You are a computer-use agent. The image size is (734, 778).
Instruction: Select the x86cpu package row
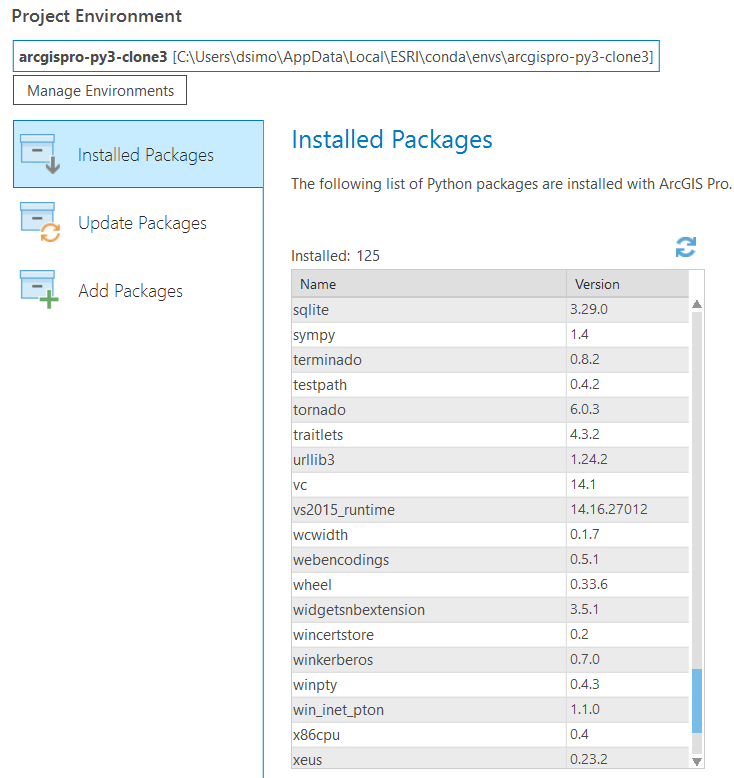[490, 735]
